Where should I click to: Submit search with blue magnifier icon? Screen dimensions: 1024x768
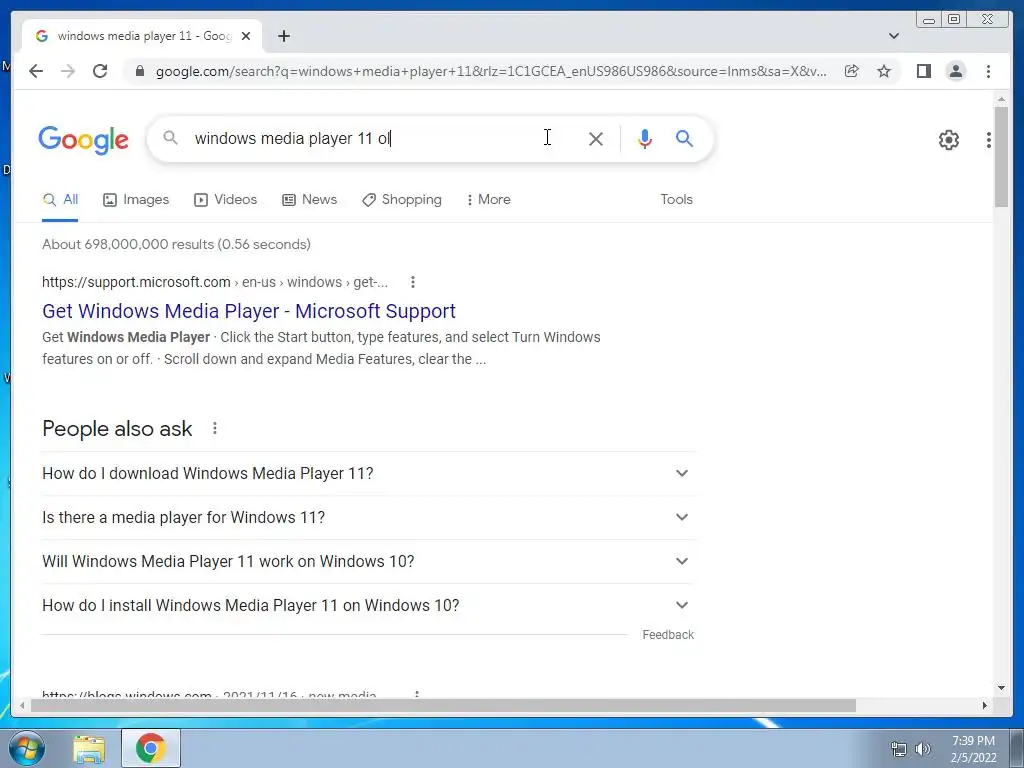tap(684, 138)
